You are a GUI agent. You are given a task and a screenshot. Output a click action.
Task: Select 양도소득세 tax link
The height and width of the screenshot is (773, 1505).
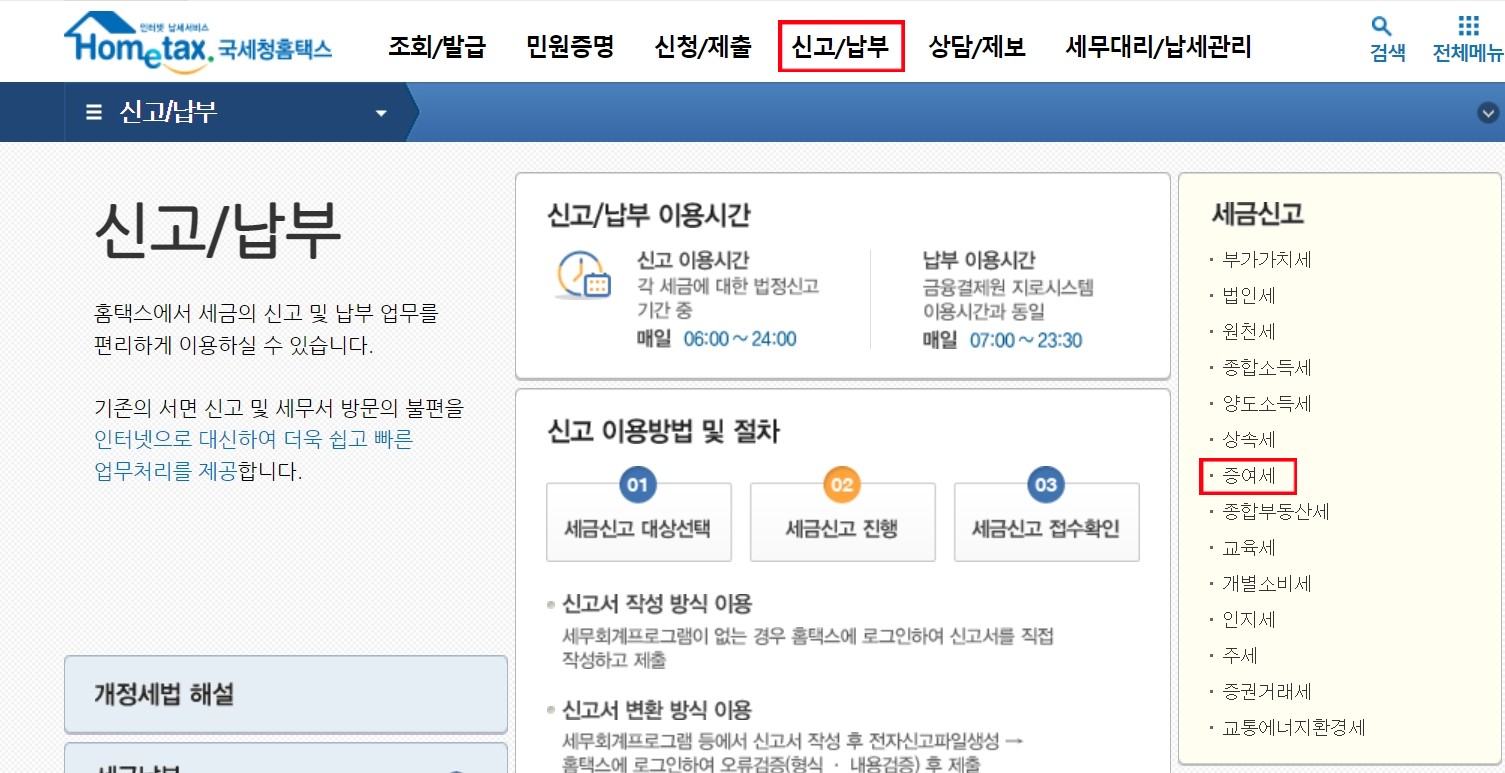pos(1266,404)
